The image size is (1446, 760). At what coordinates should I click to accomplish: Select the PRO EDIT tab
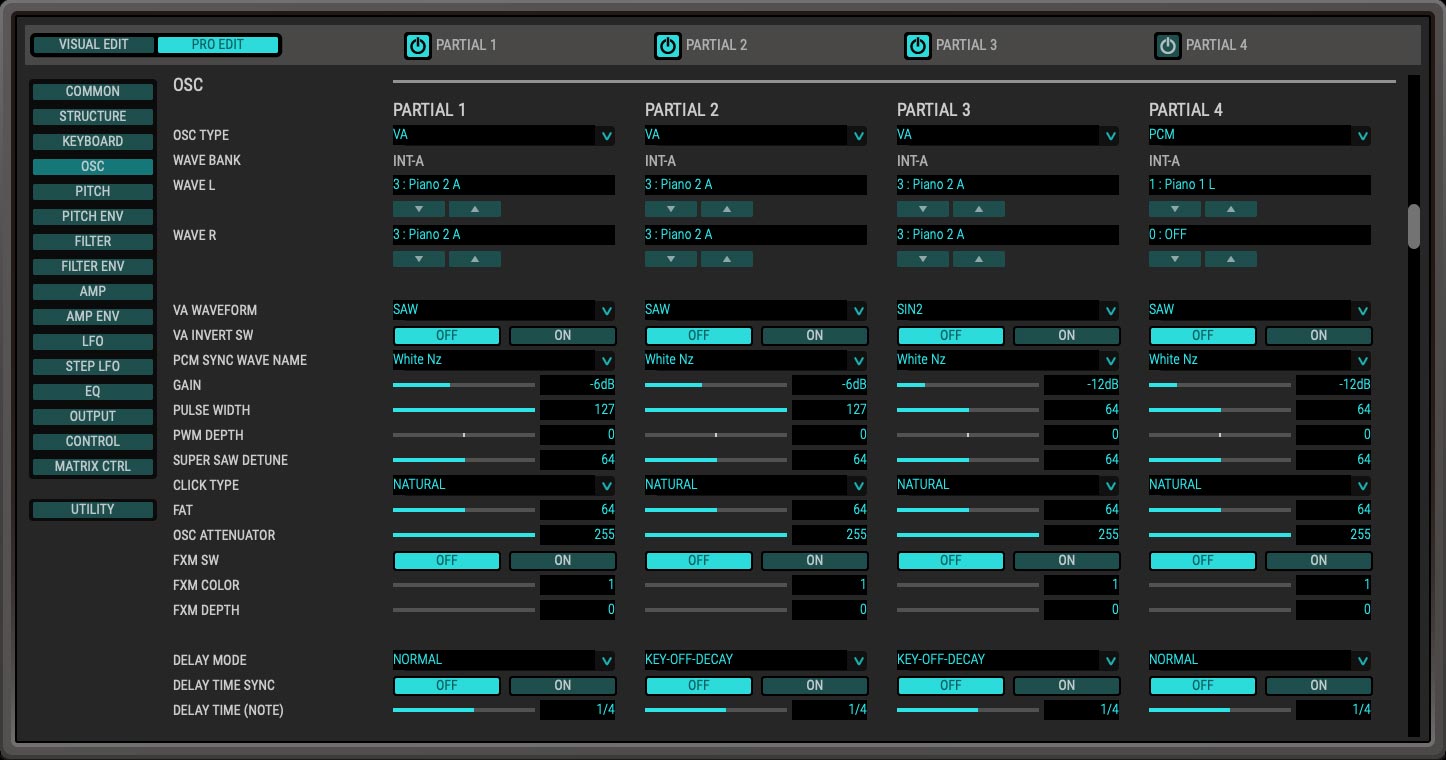(x=219, y=44)
